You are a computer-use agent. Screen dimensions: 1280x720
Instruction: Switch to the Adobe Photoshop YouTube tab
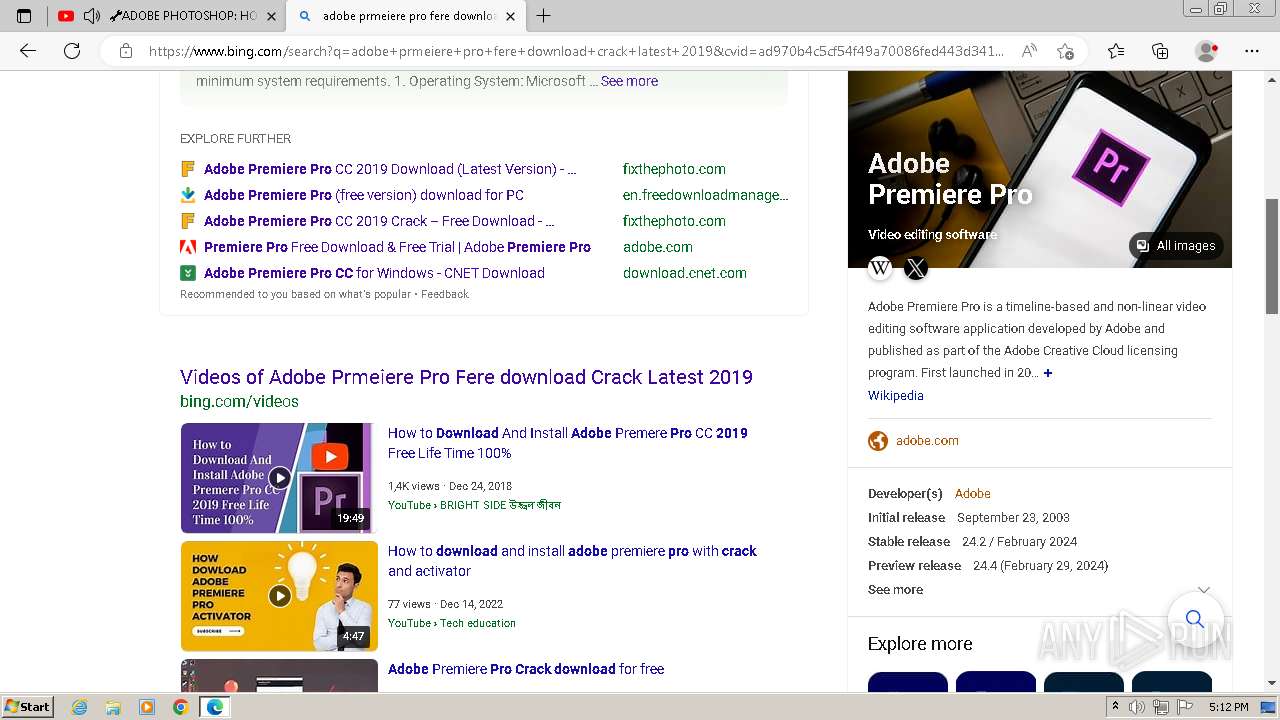pyautogui.click(x=168, y=16)
